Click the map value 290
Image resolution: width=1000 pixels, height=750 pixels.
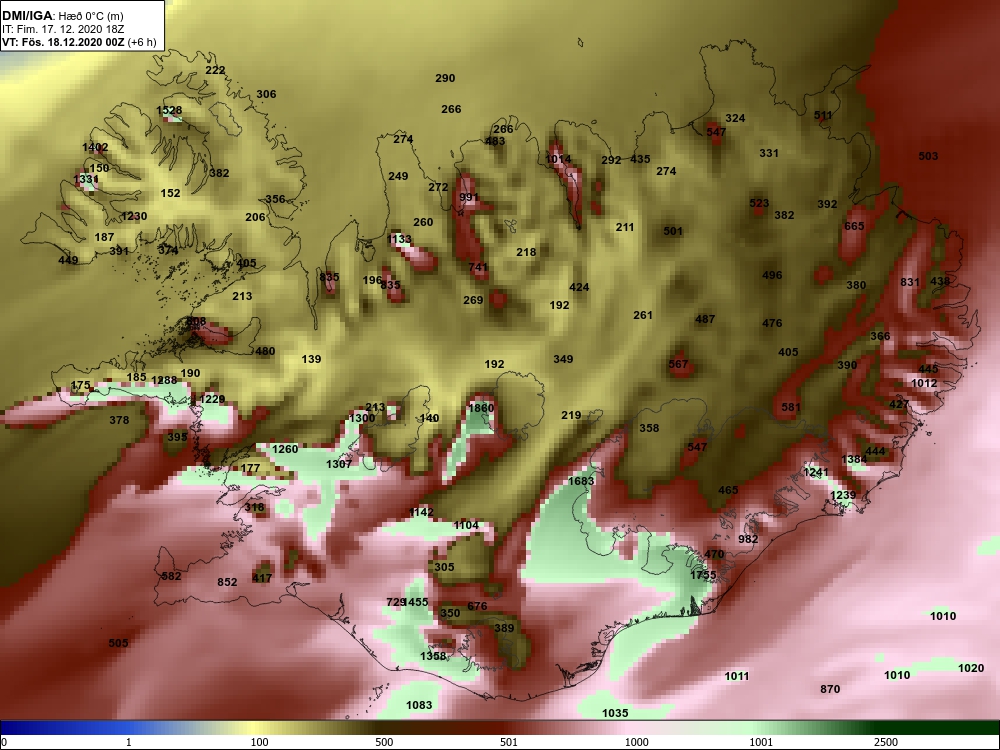445,78
